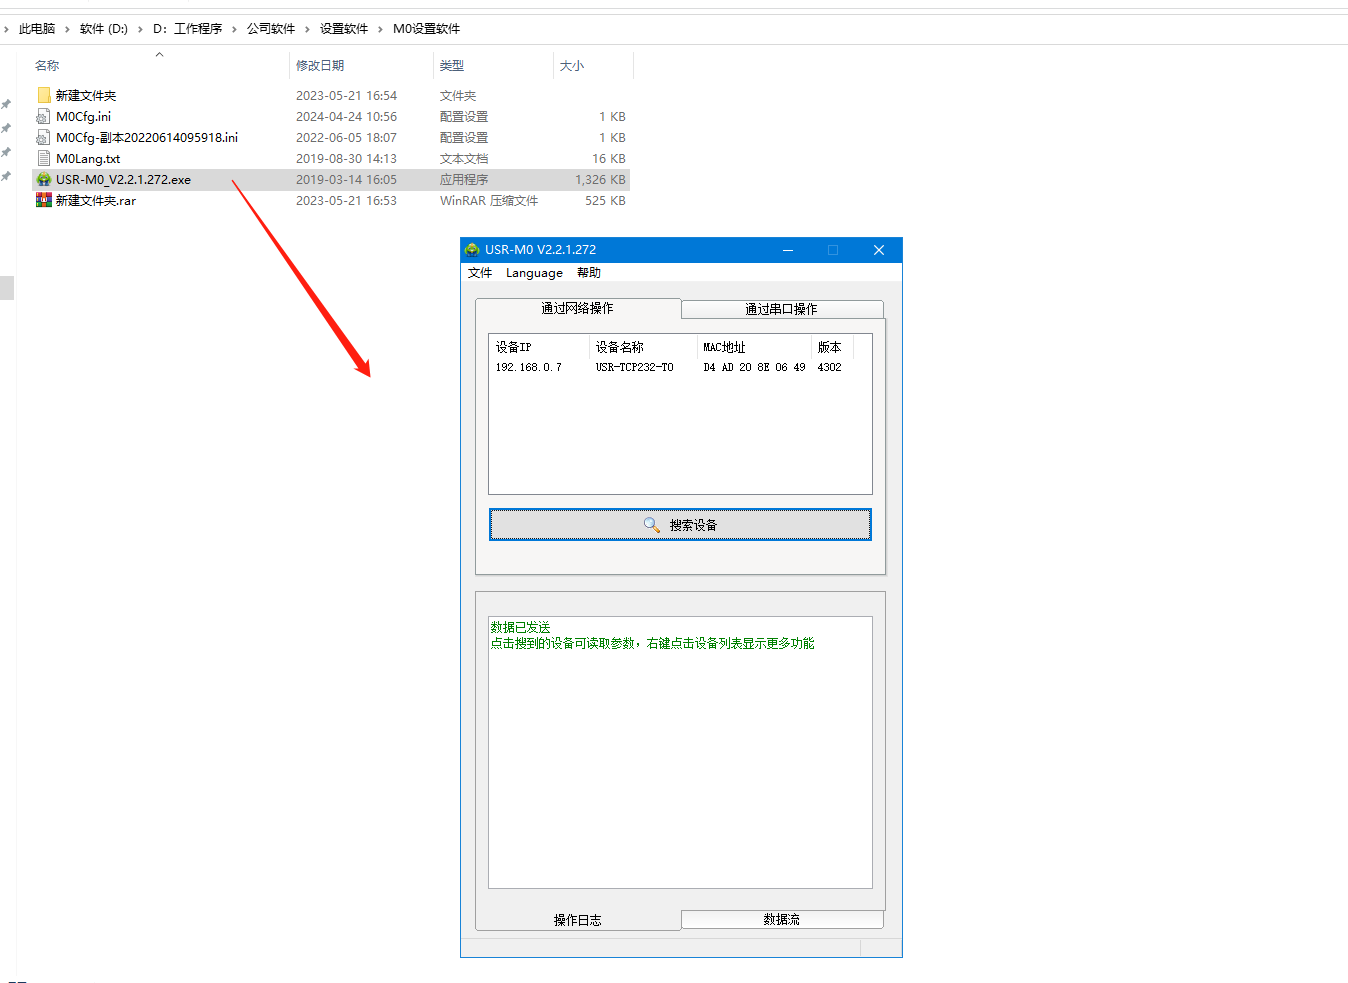Open the 帮助 help menu
The width and height of the screenshot is (1348, 983).
(x=589, y=273)
